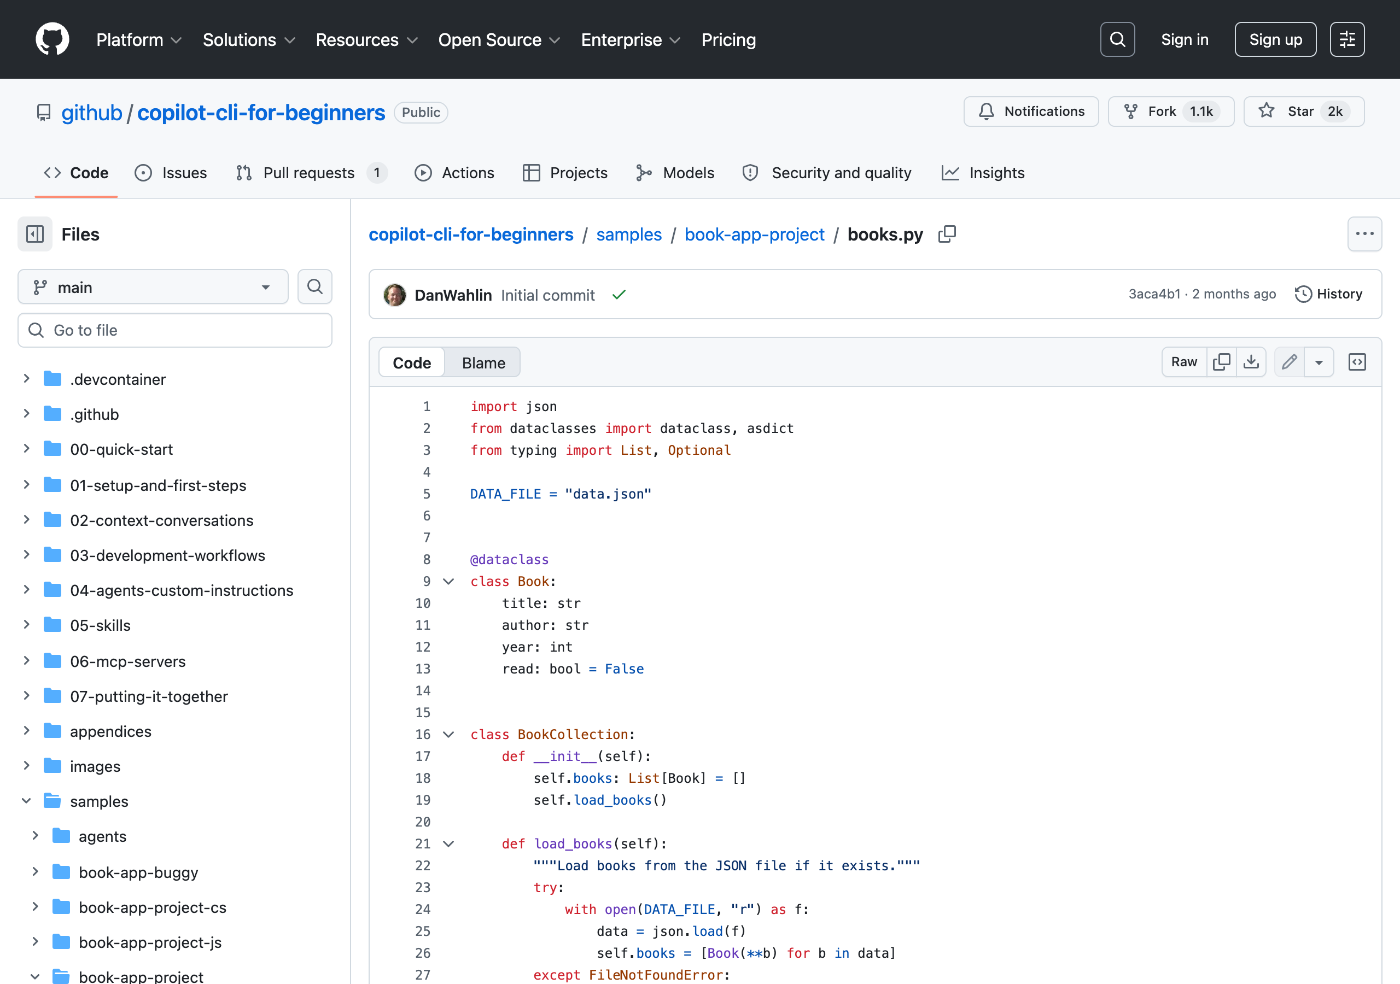Open the samples breadcrumb link

(x=629, y=234)
